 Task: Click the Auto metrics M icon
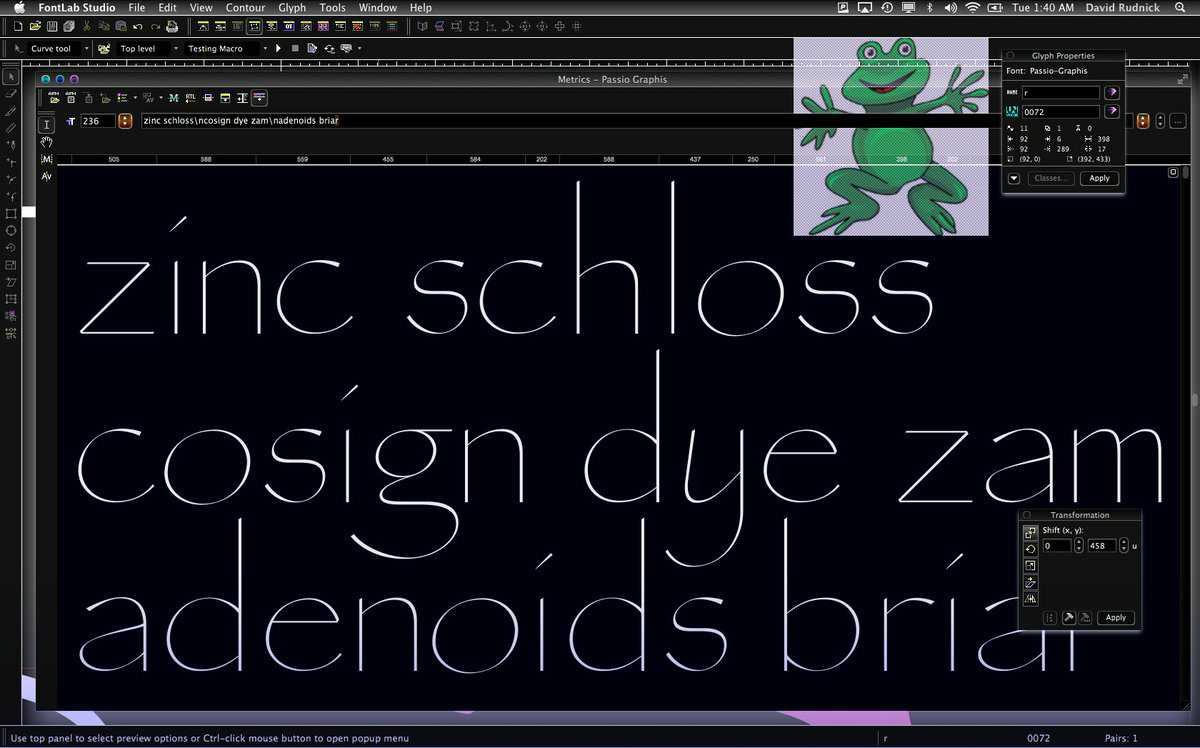(x=173, y=98)
